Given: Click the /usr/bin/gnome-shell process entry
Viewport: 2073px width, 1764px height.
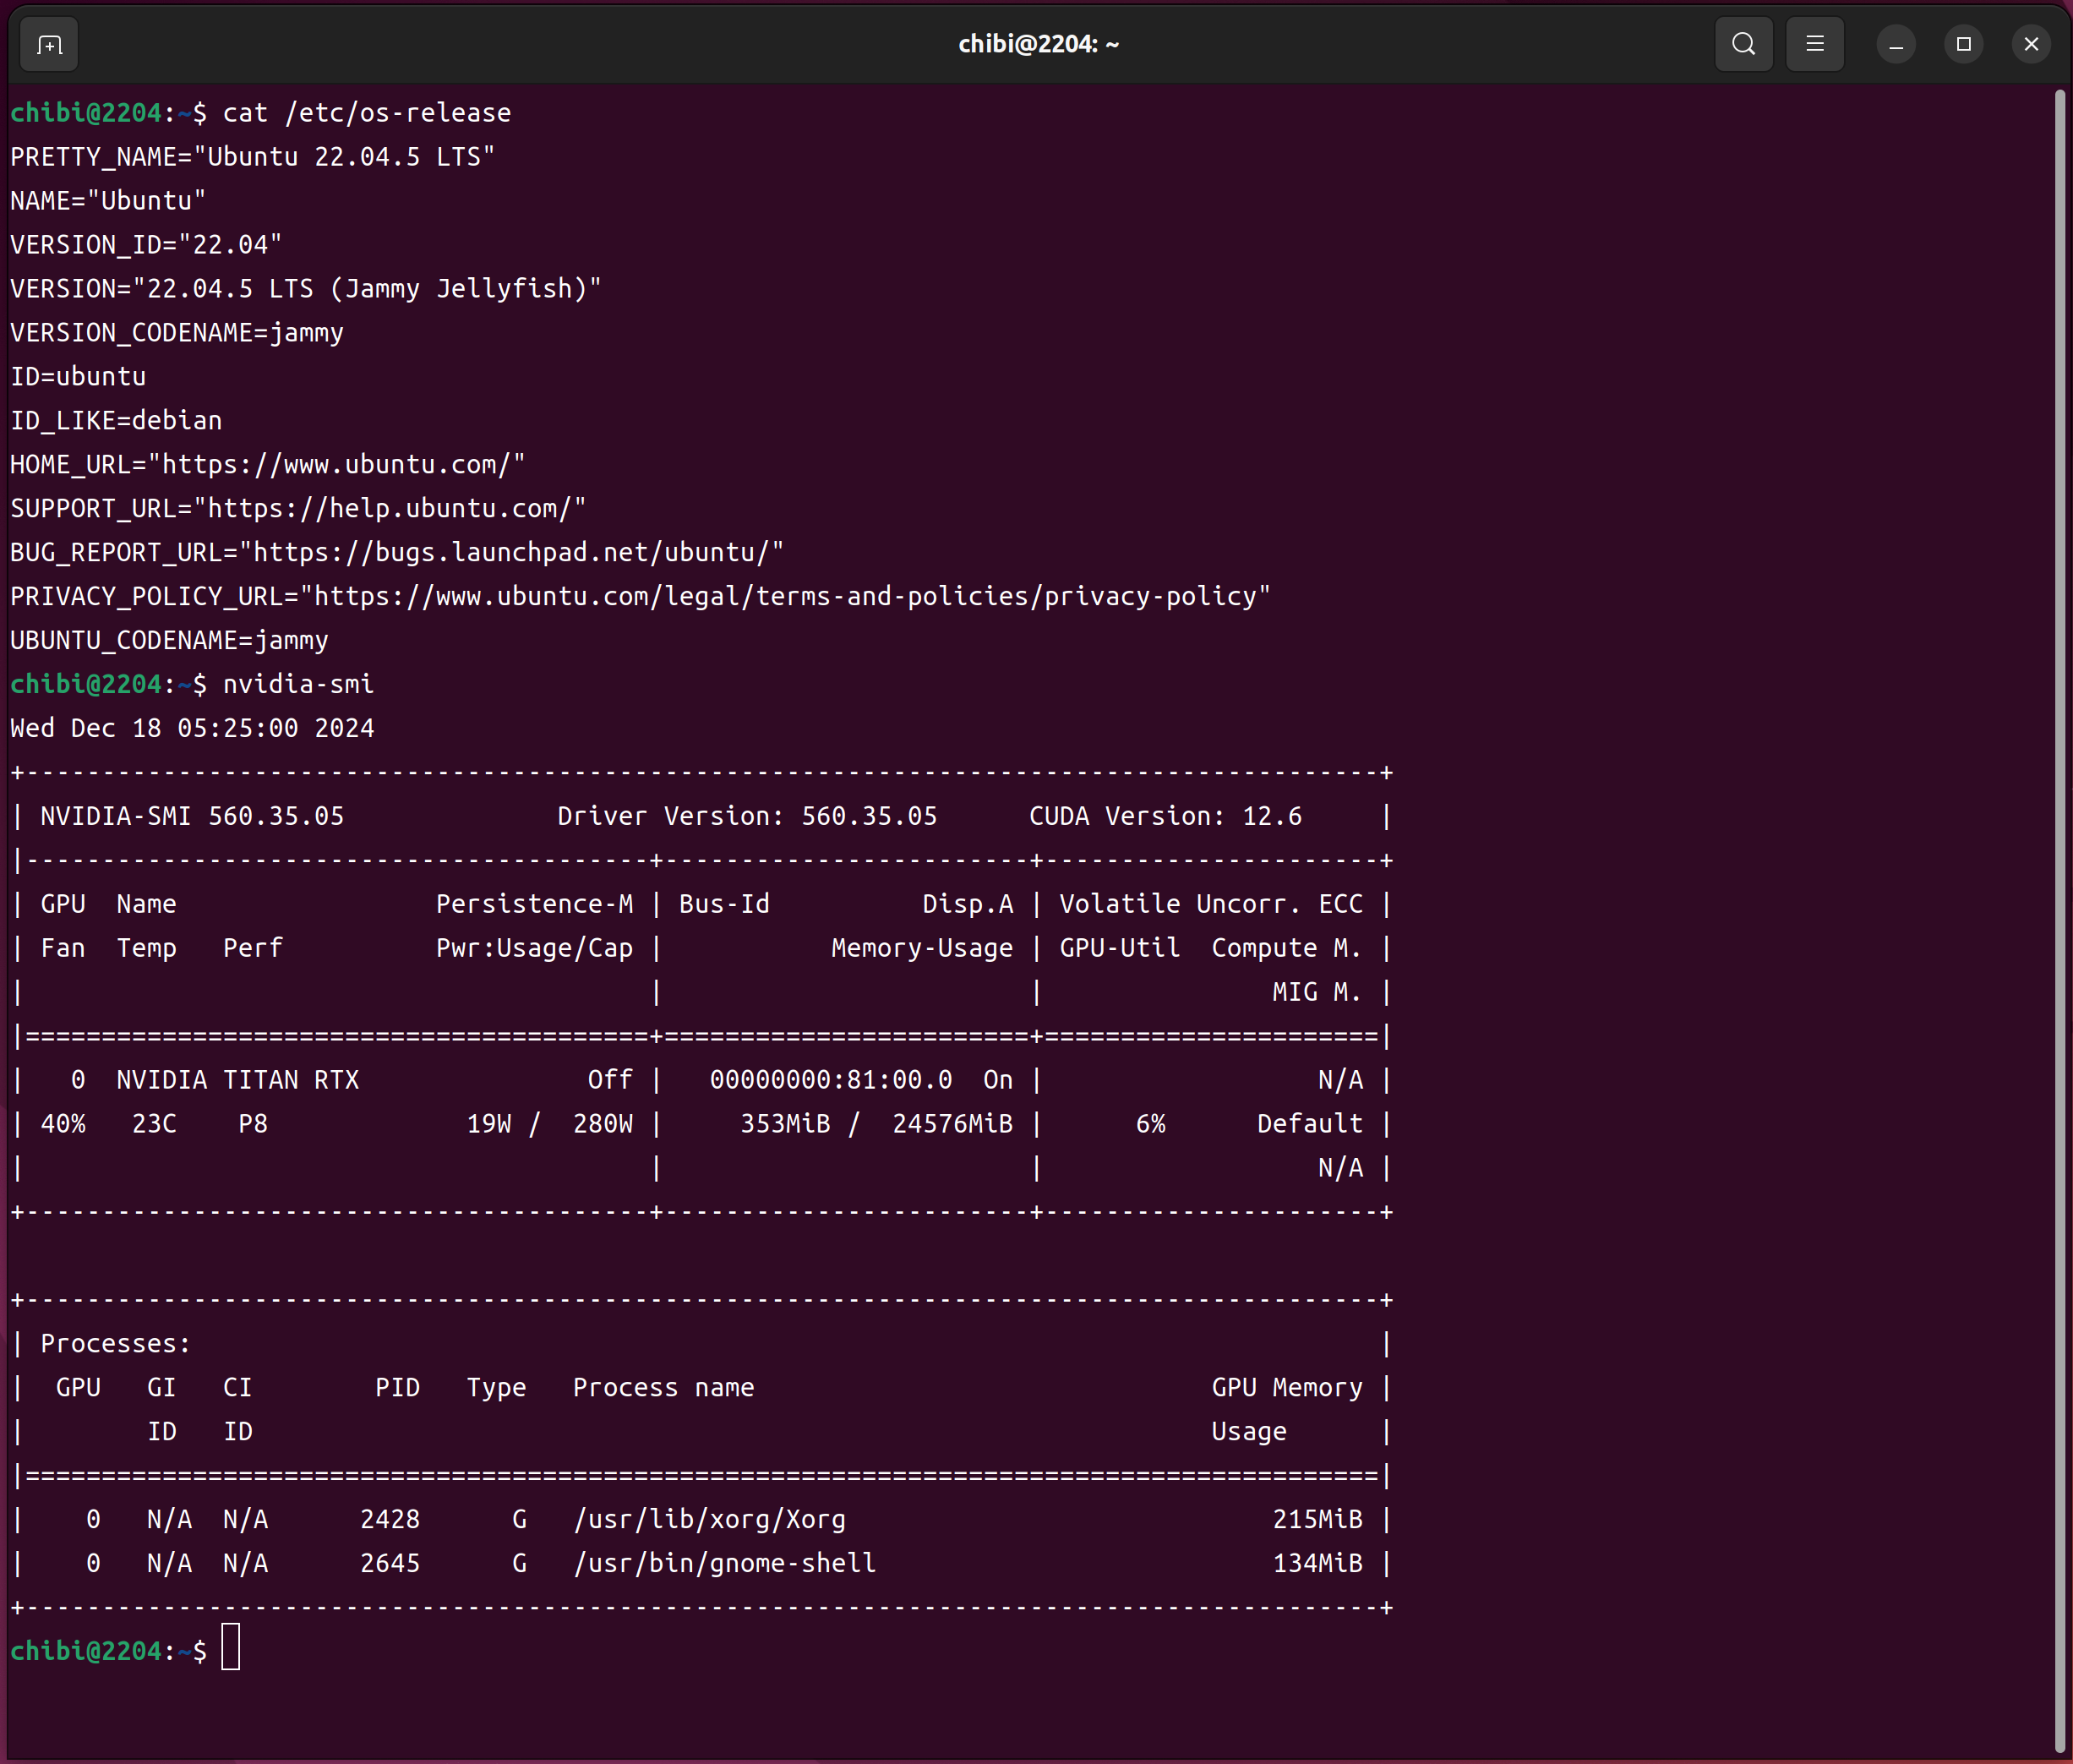Looking at the screenshot, I should click(x=724, y=1564).
